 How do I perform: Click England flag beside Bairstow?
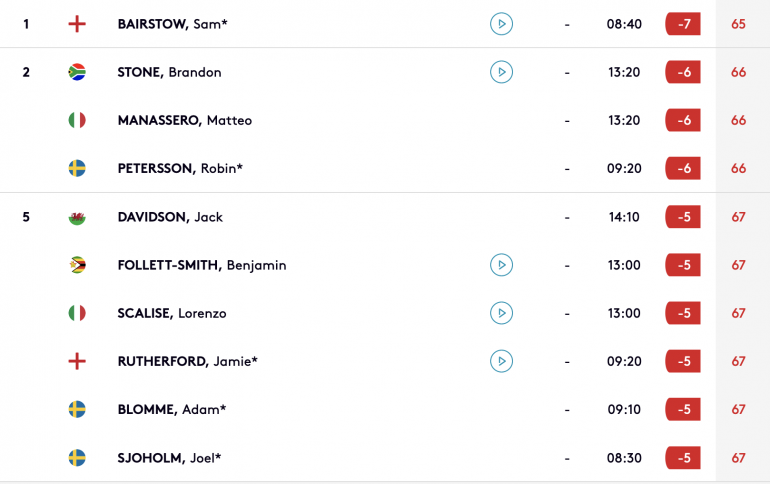click(77, 24)
